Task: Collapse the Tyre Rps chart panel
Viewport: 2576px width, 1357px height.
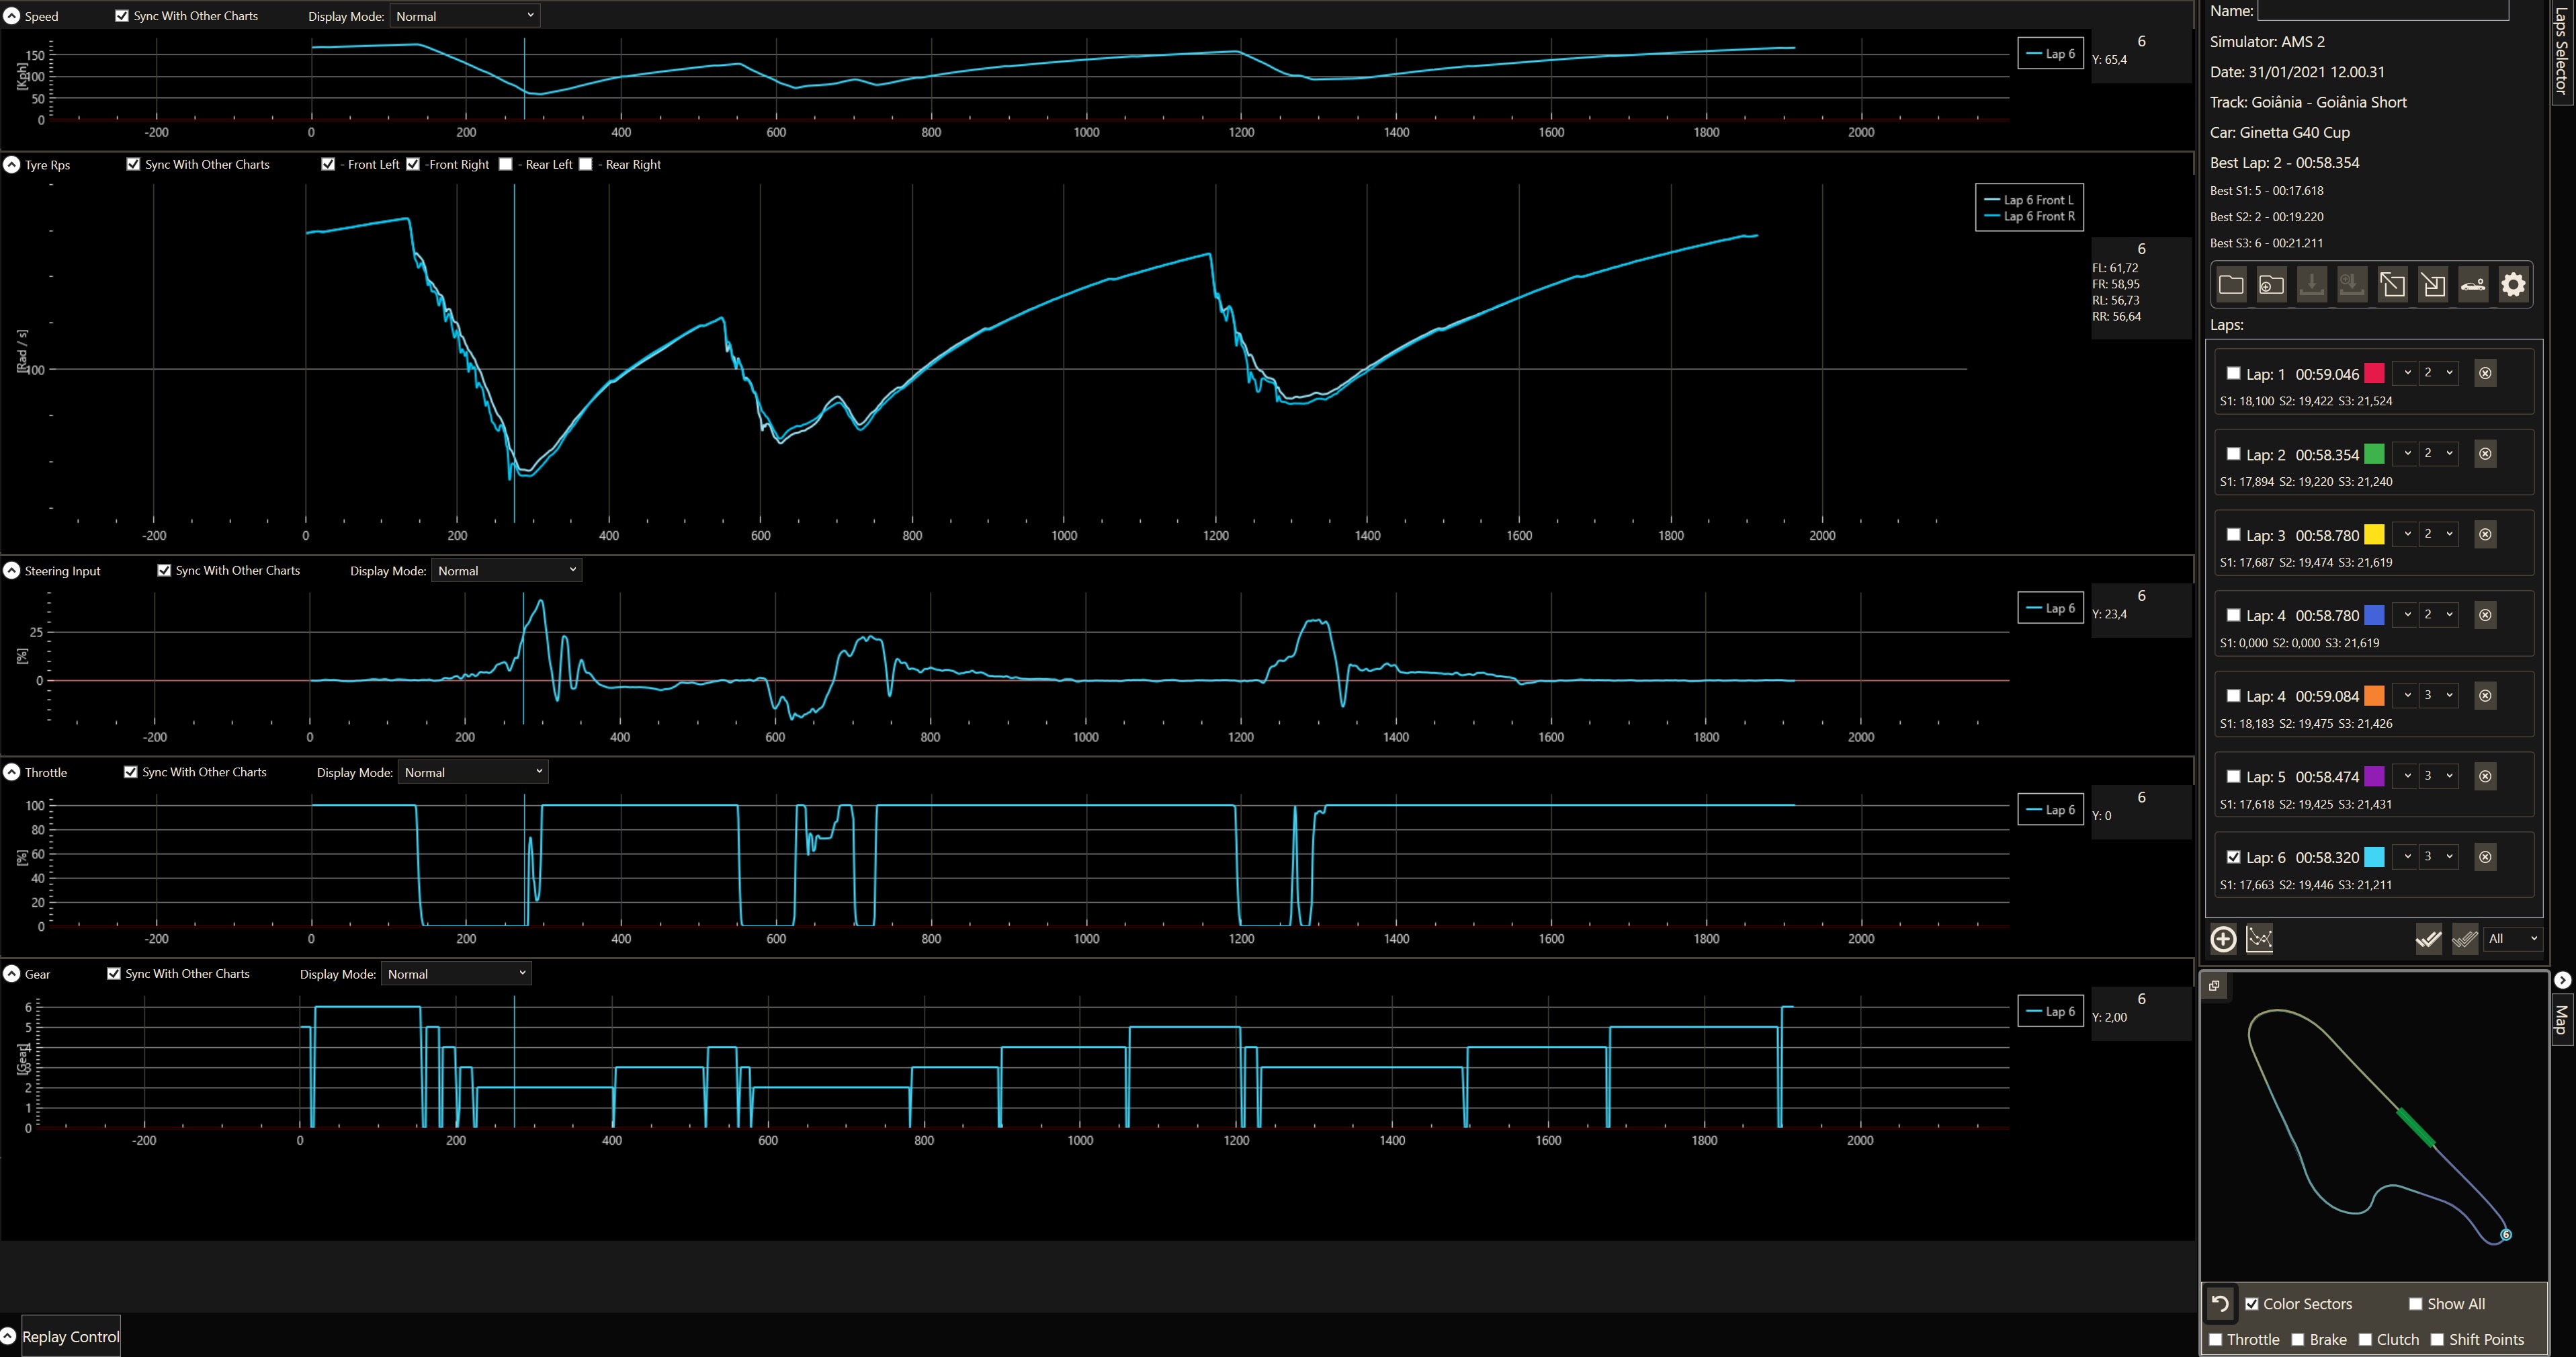Action: click(12, 164)
